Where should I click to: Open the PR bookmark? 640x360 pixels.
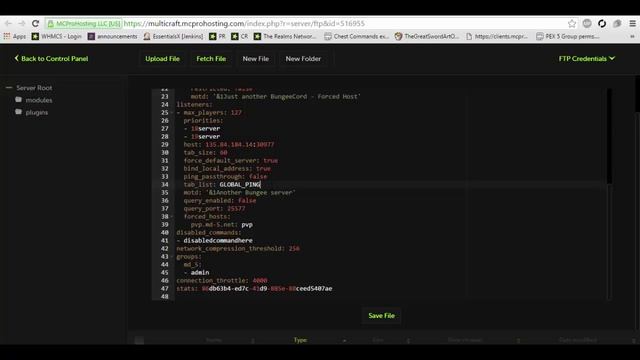pyautogui.click(x=217, y=36)
